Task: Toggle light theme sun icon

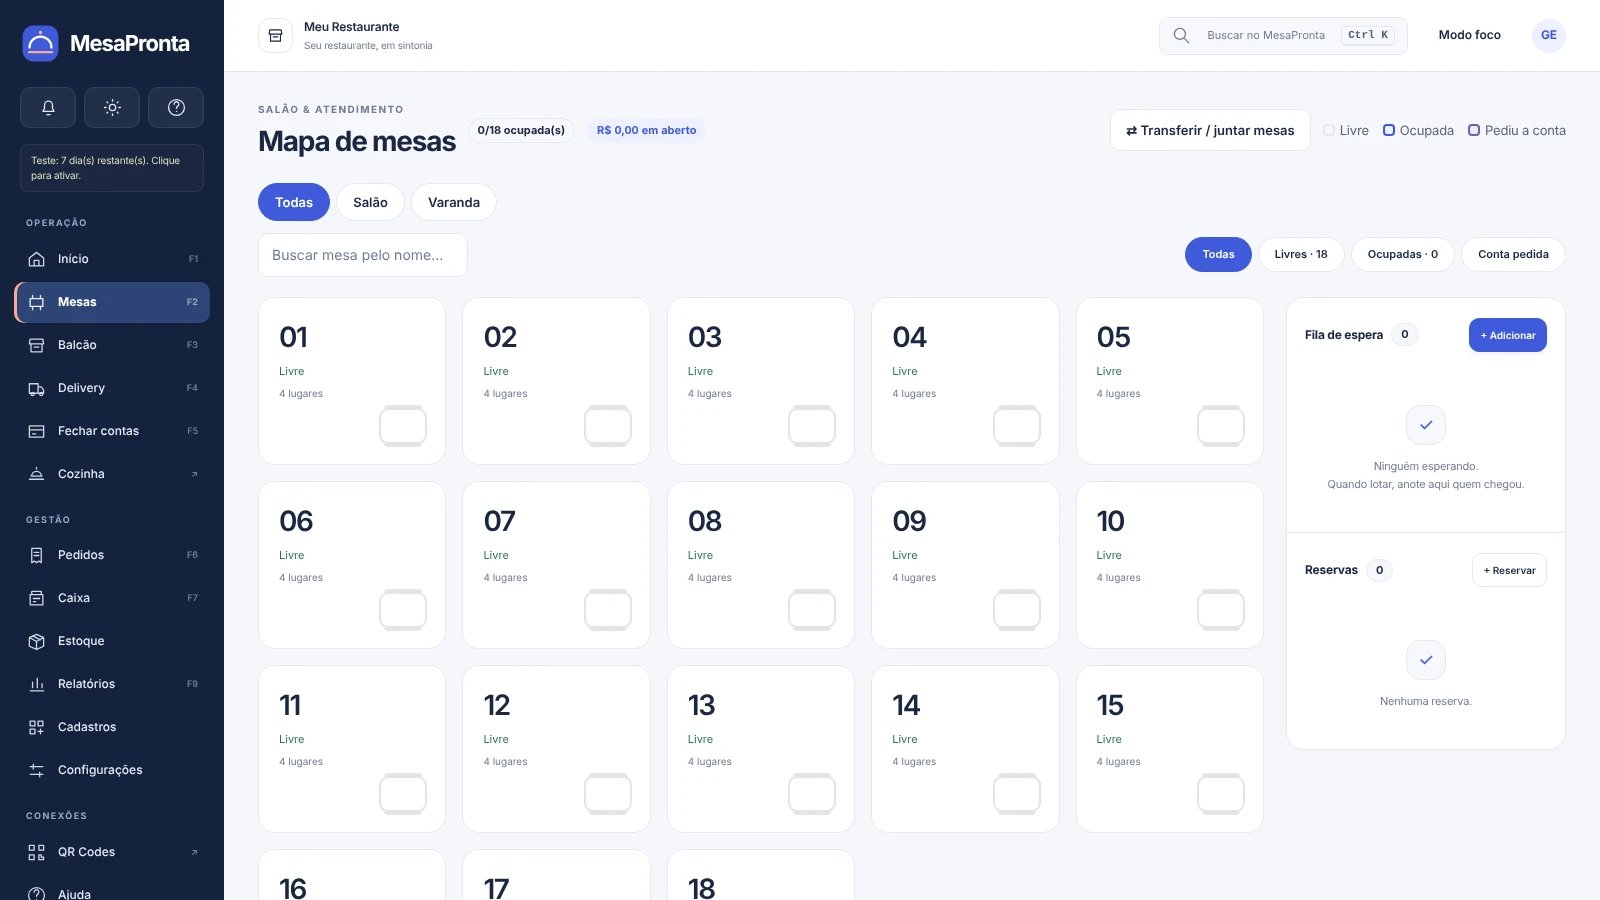Action: pyautogui.click(x=112, y=107)
